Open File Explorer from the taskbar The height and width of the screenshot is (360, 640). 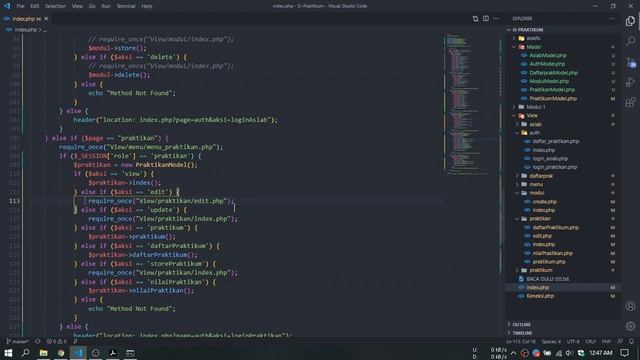pyautogui.click(x=43, y=353)
